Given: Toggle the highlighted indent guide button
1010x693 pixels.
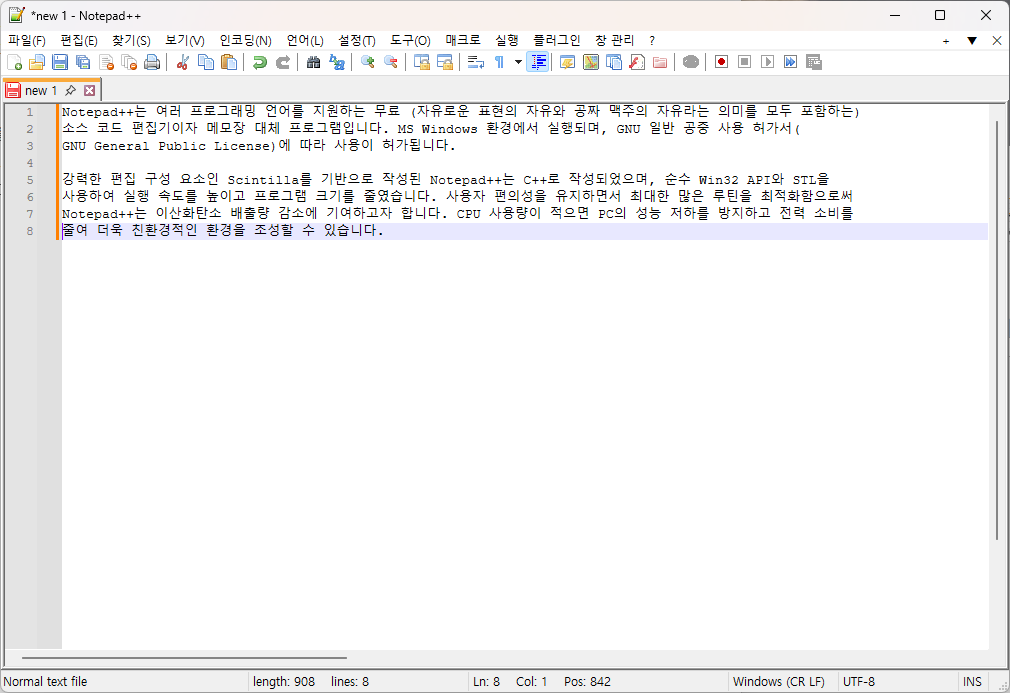Looking at the screenshot, I should click(538, 62).
